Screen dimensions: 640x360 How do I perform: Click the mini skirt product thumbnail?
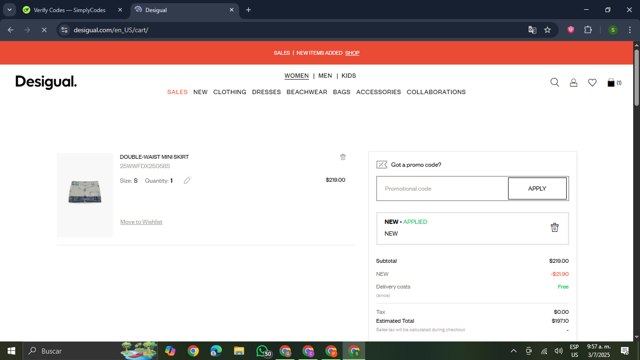click(85, 194)
